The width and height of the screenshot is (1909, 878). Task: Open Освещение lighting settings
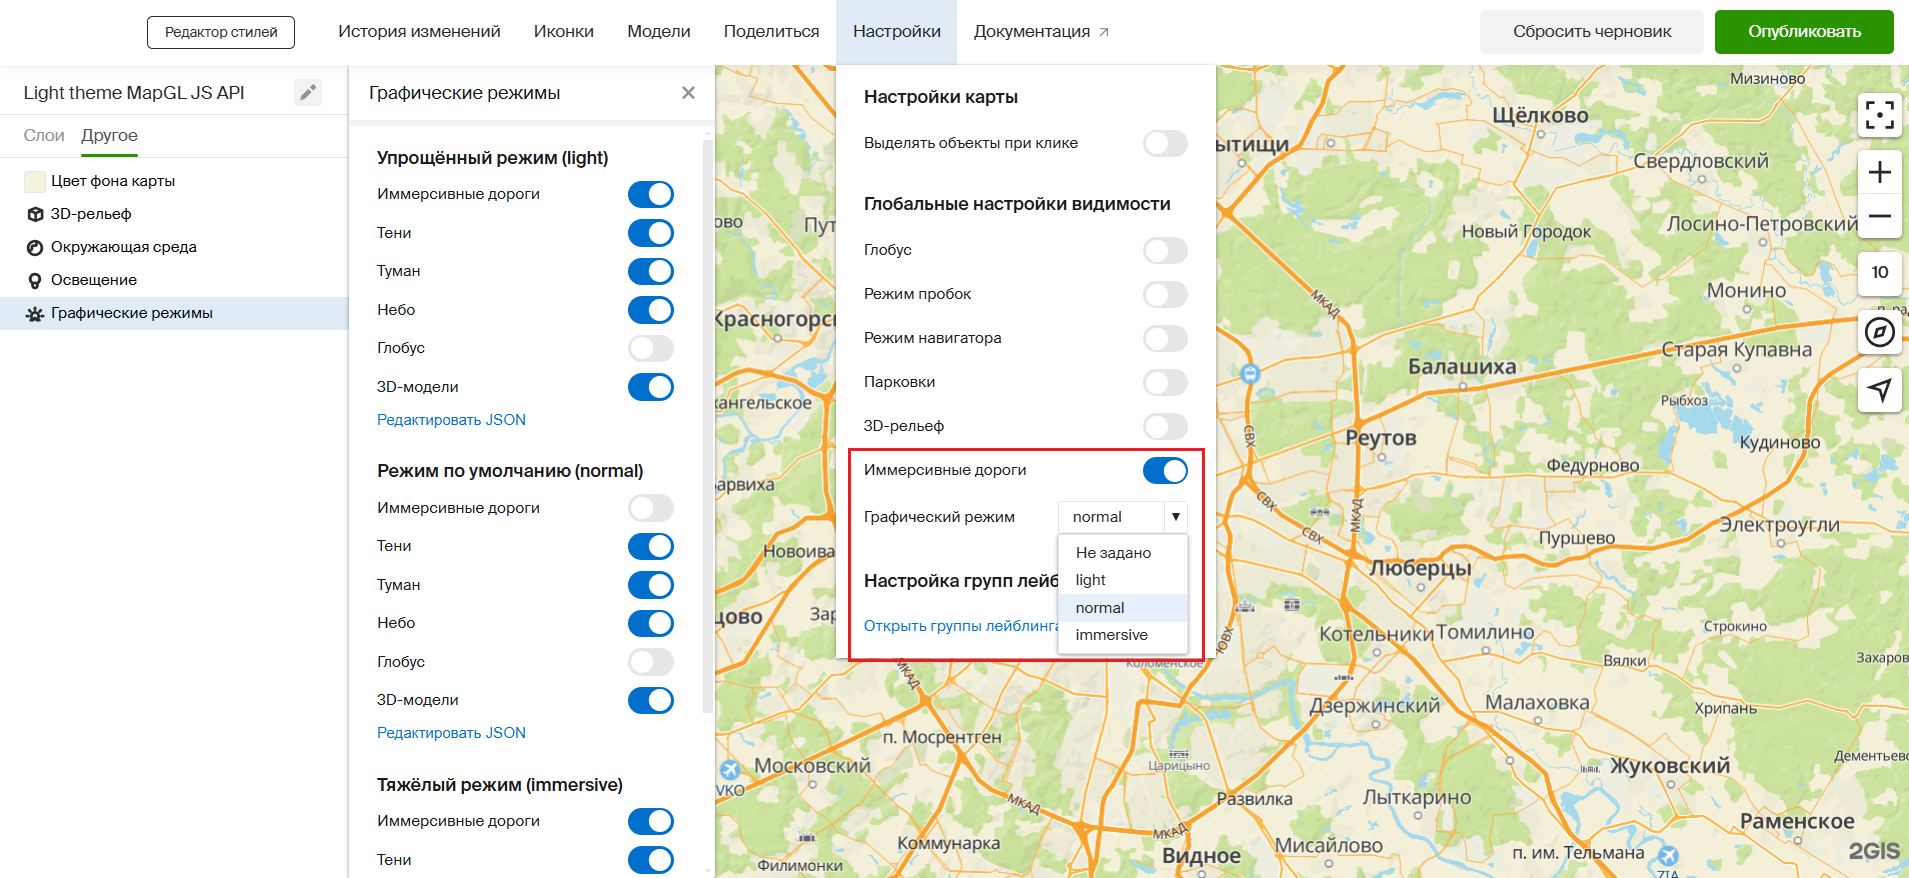[94, 280]
